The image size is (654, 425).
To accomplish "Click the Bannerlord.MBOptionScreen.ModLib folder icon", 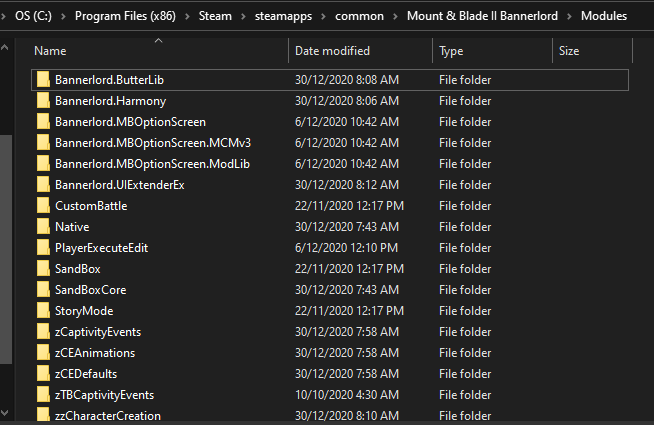I will click(x=43, y=163).
